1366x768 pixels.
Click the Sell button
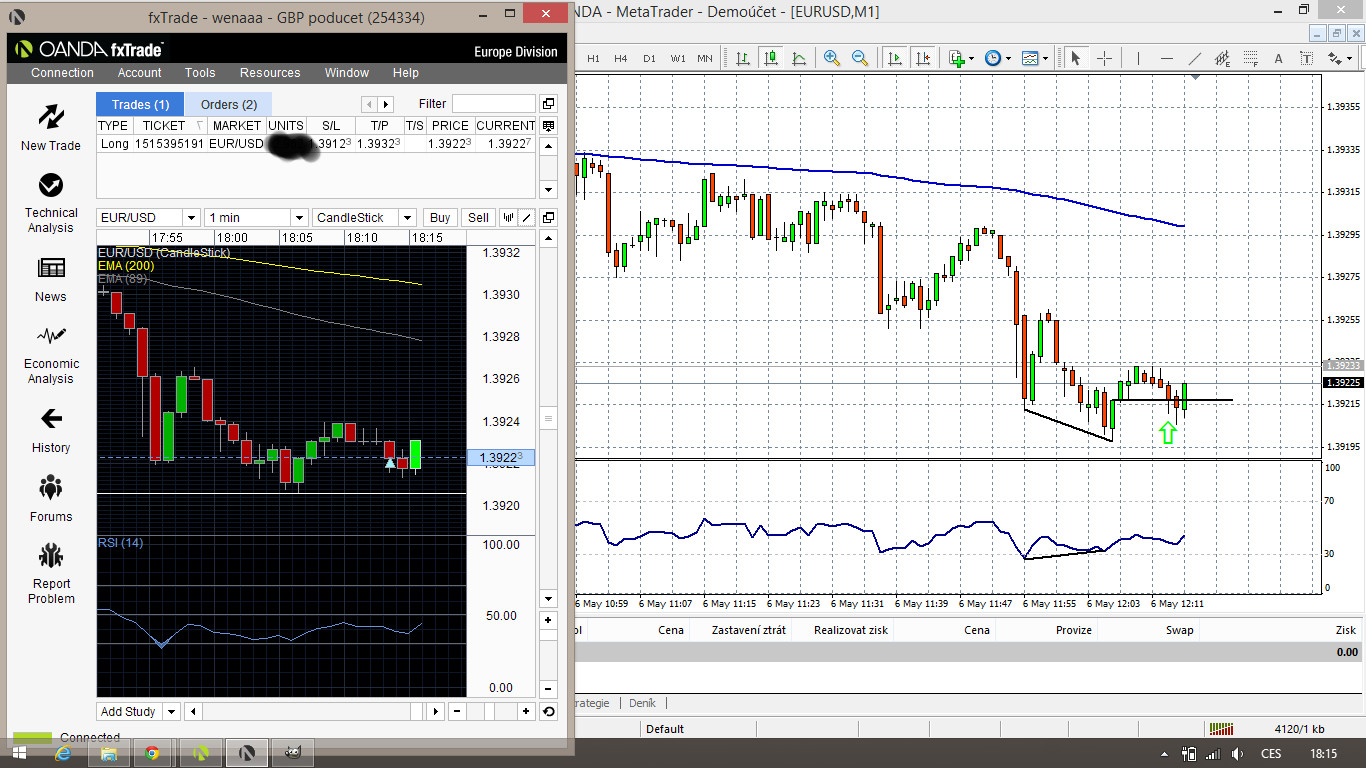pos(479,217)
